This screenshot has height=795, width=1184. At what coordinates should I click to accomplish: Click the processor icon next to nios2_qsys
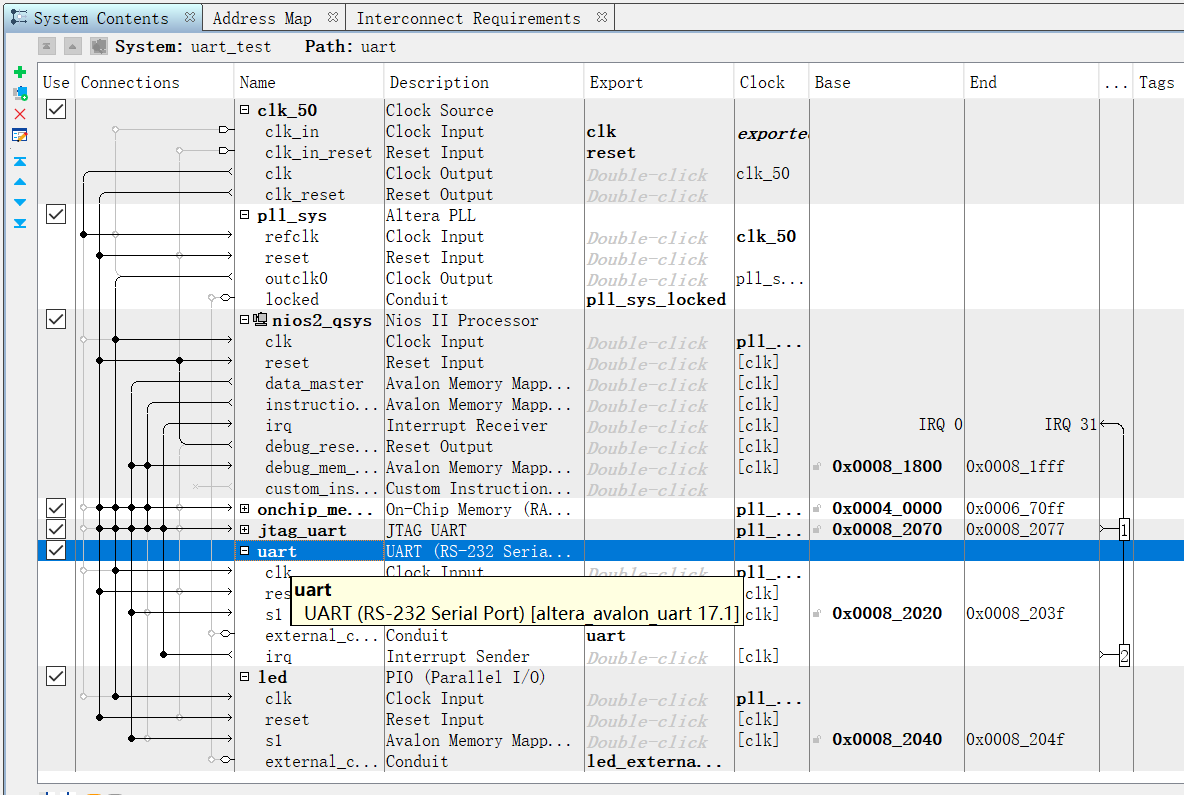261,319
